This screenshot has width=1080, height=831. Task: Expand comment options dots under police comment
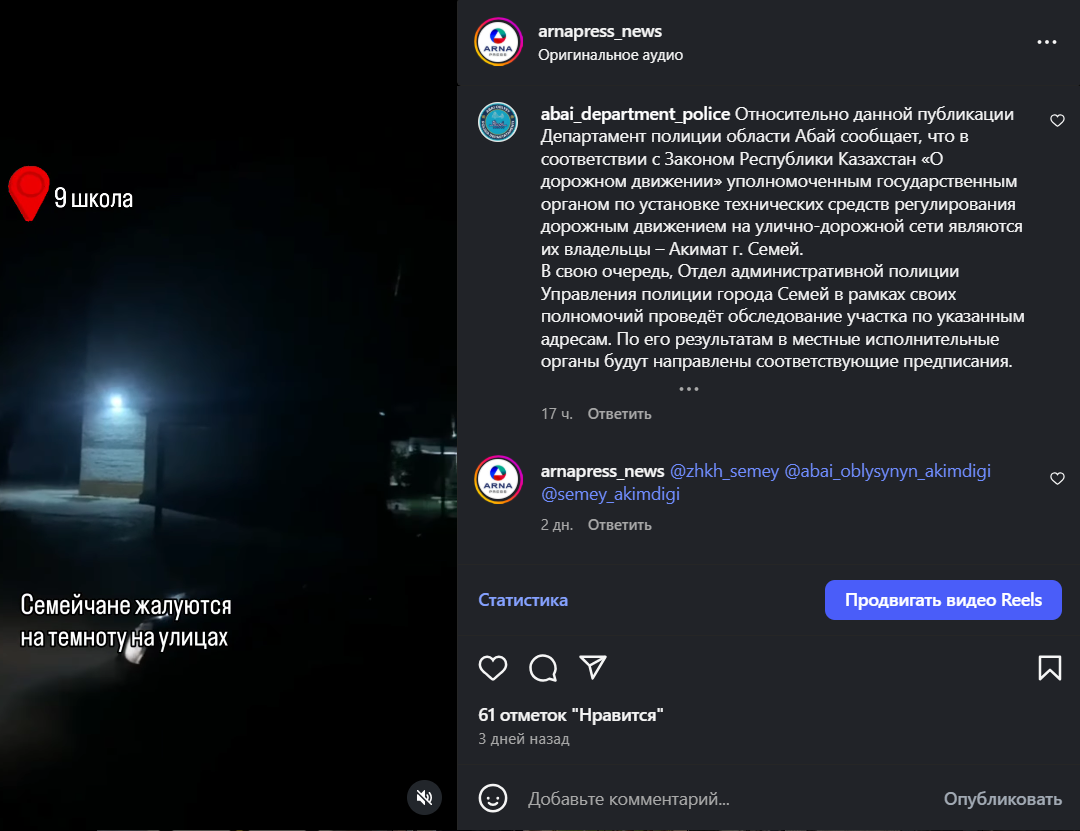688,388
